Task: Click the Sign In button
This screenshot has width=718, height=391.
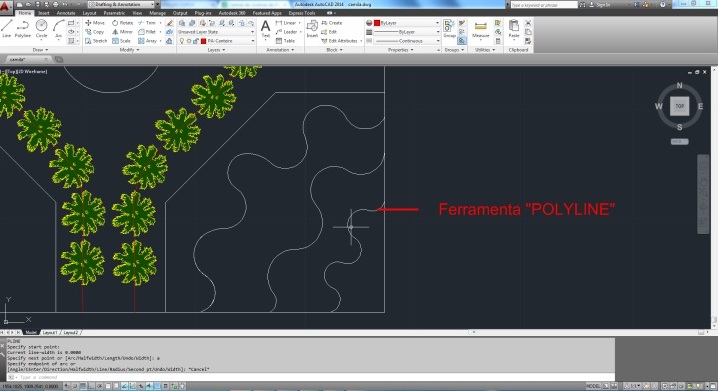Action: point(600,5)
